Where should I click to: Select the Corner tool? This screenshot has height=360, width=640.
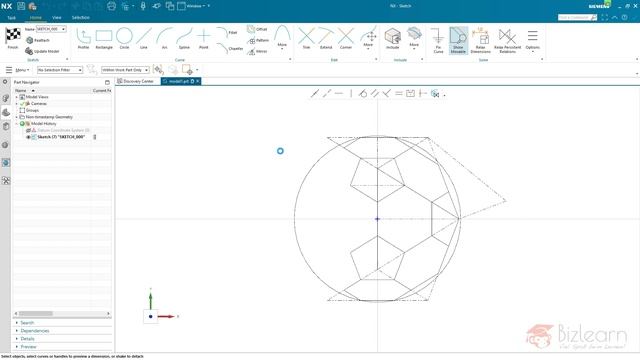click(x=346, y=39)
